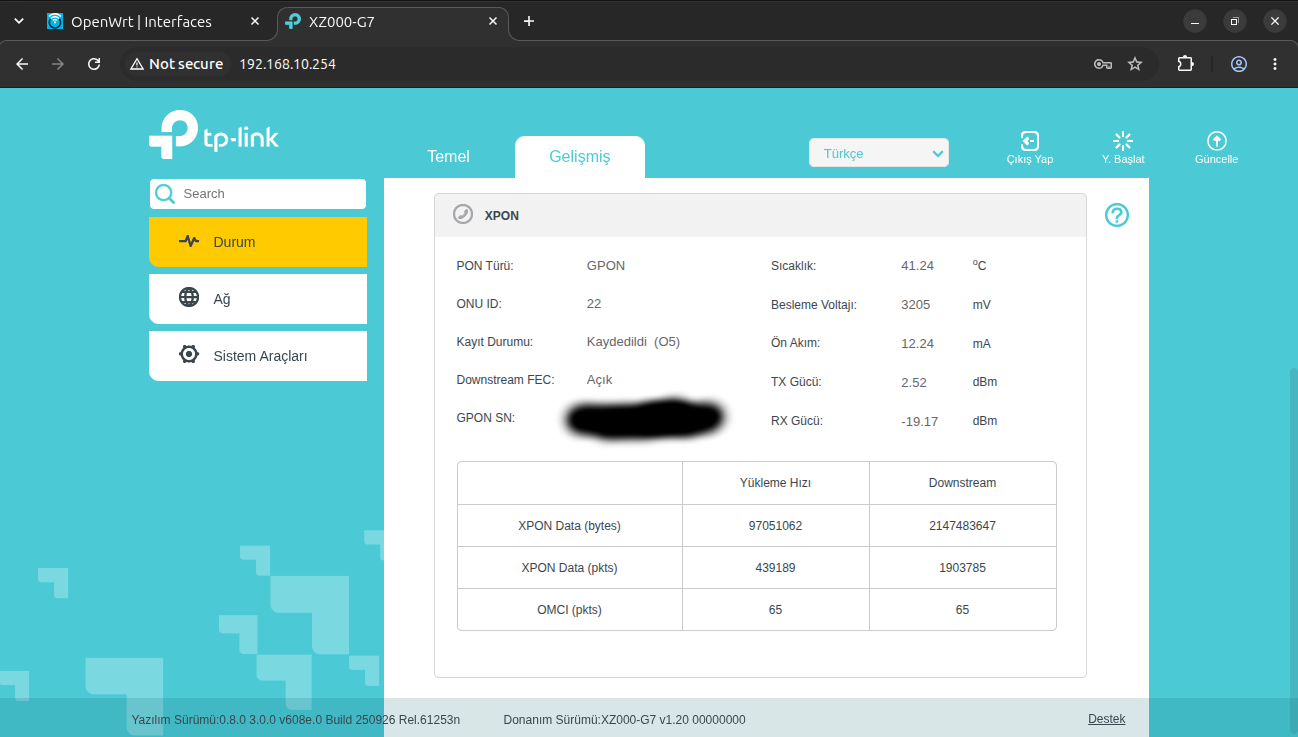Click the Kayıt Durumu value Kaydedildi (O5)
Image resolution: width=1298 pixels, height=737 pixels.
coord(633,342)
